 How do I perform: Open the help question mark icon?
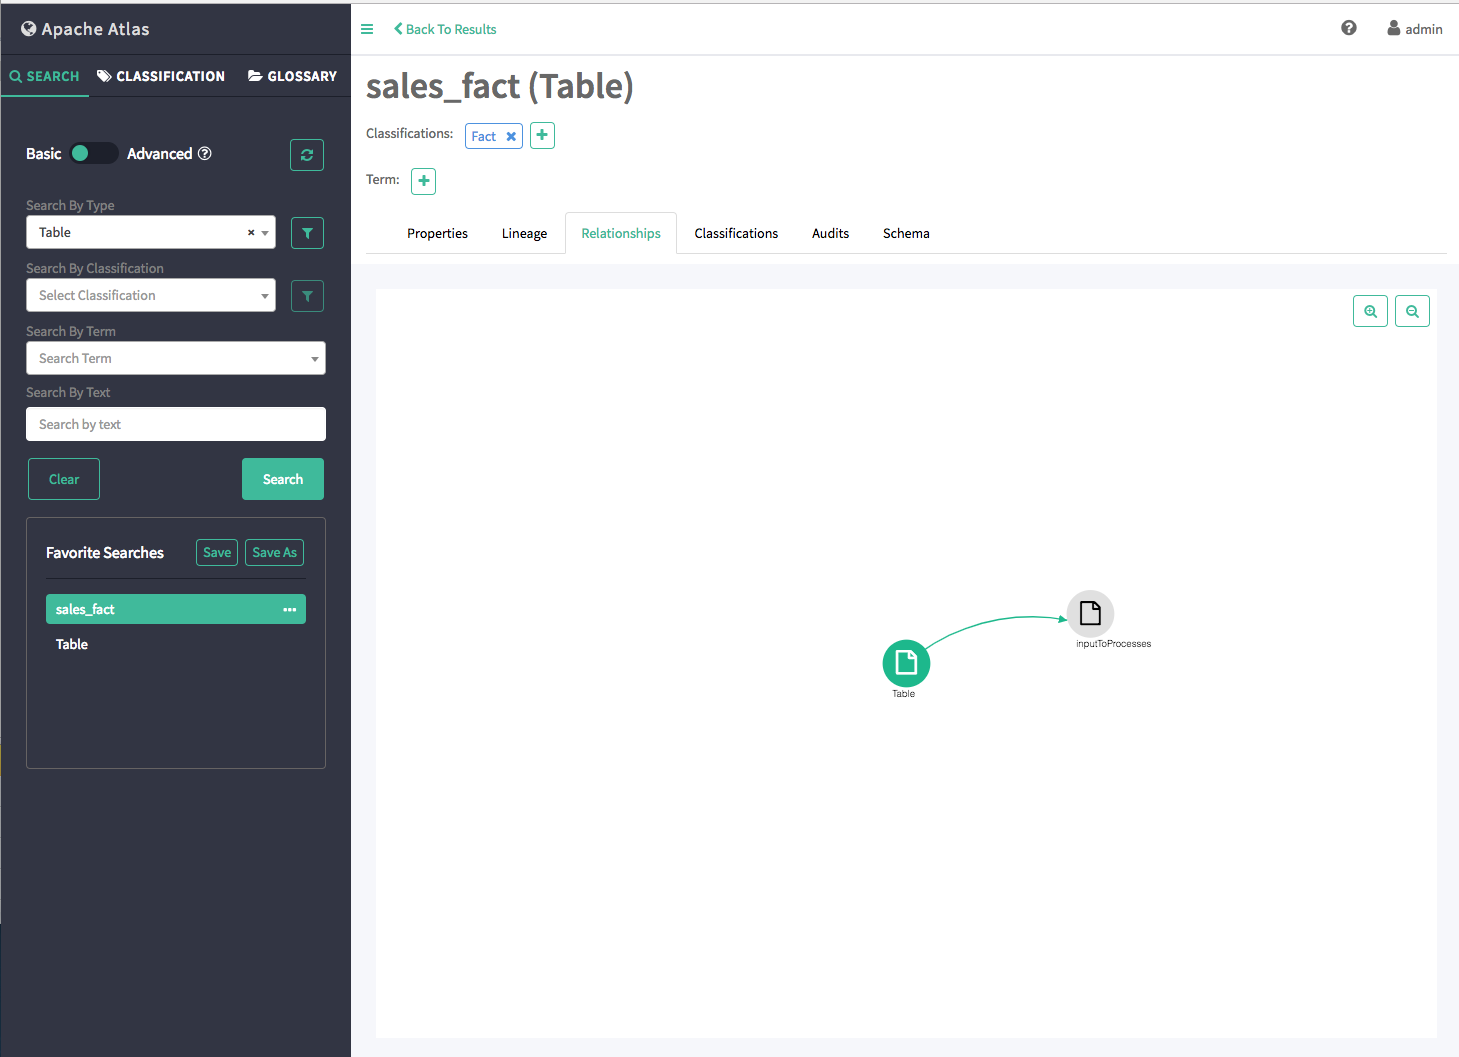coord(1348,28)
